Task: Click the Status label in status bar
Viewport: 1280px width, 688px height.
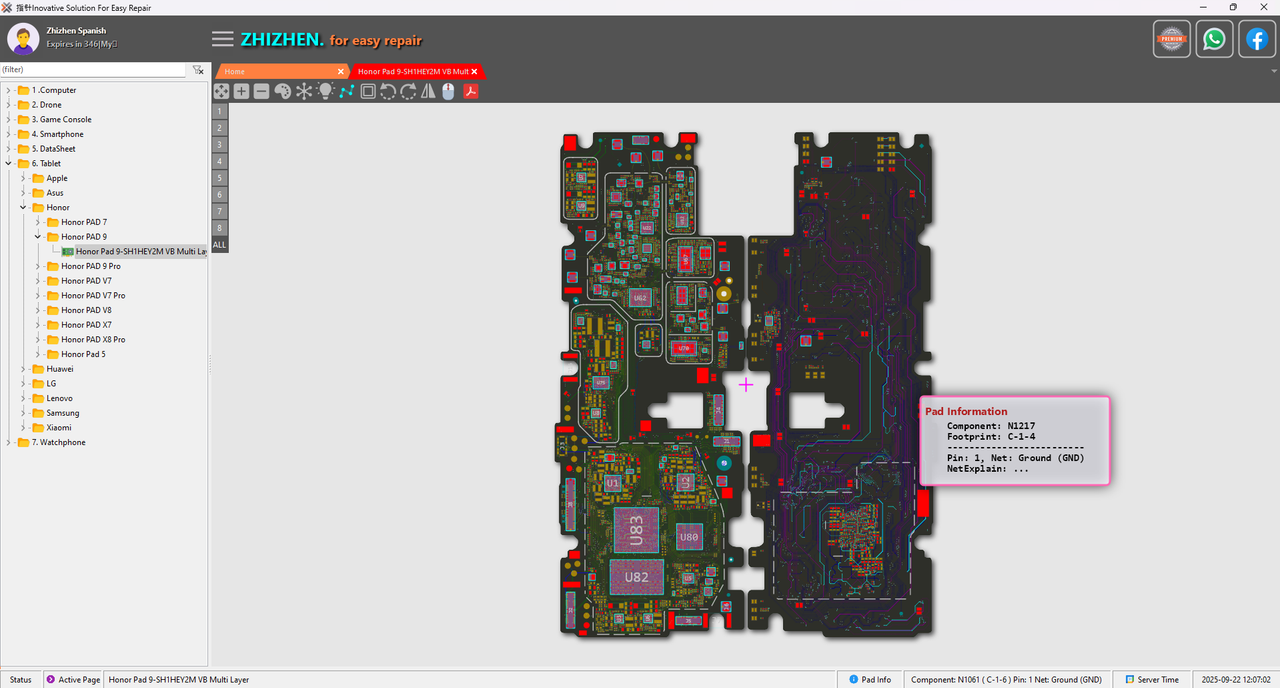Action: (20, 679)
